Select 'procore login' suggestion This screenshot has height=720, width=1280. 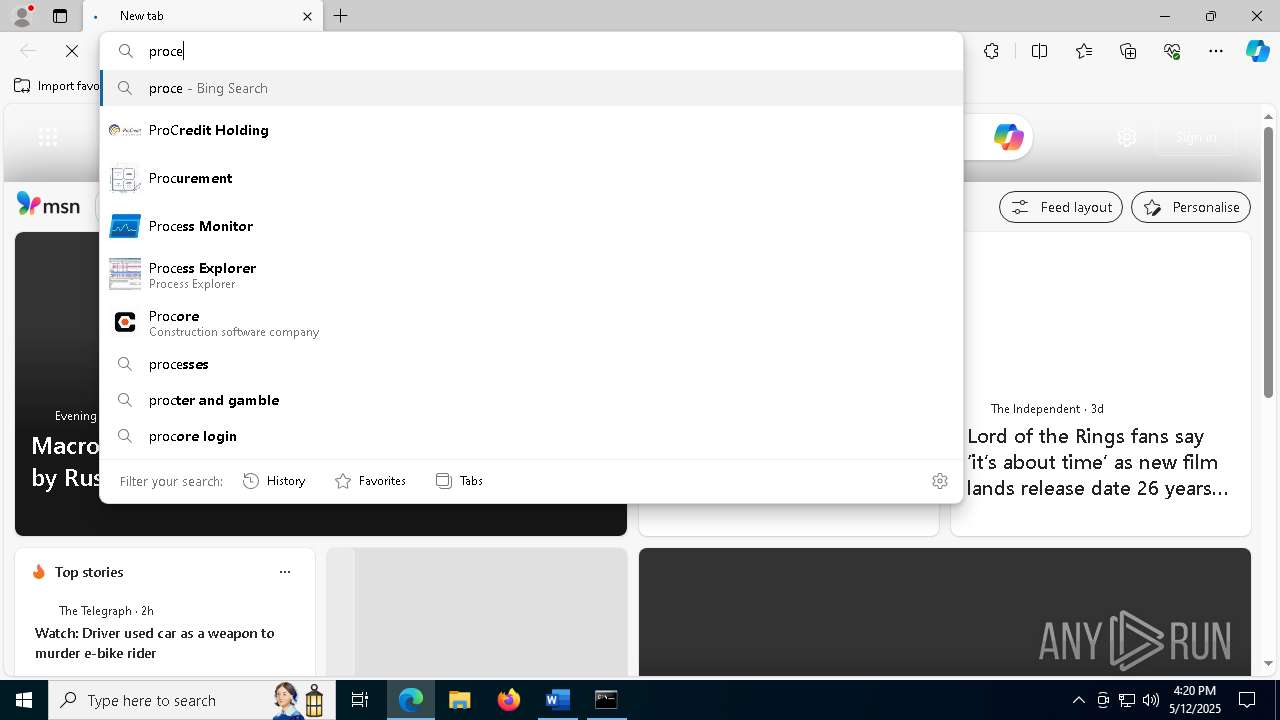point(531,436)
